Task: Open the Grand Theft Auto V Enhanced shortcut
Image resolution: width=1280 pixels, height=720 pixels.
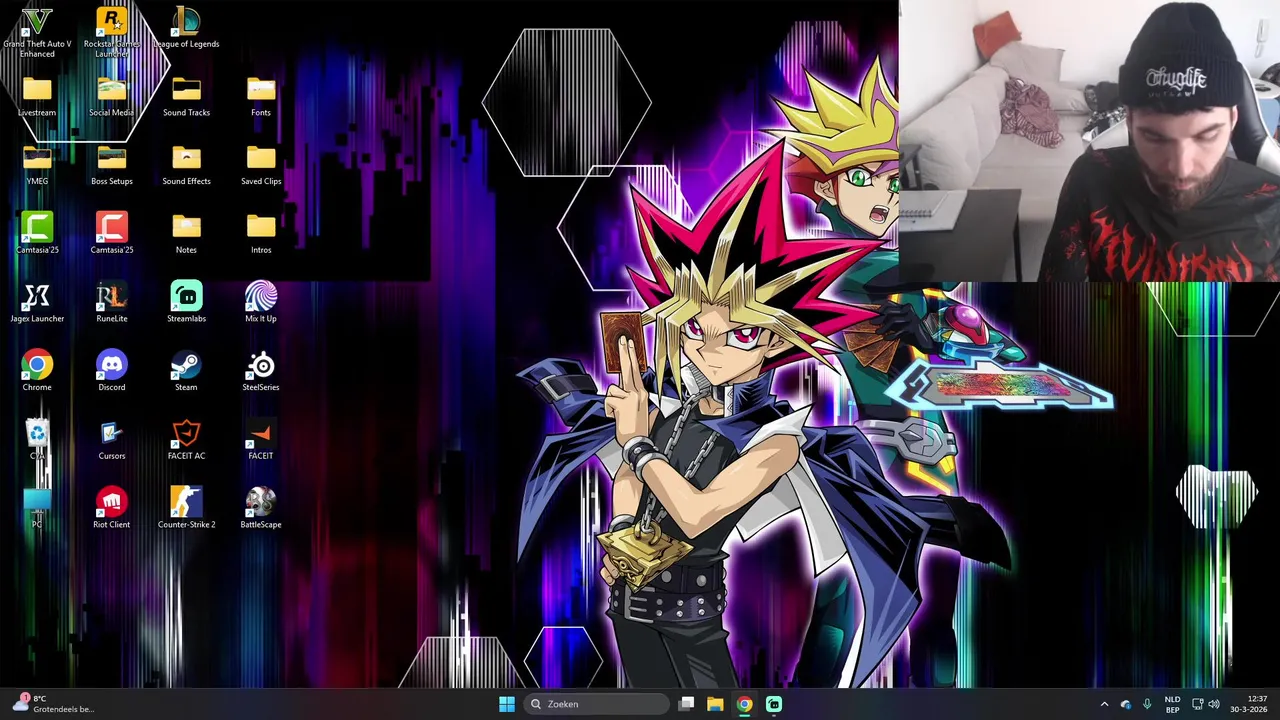Action: (37, 32)
